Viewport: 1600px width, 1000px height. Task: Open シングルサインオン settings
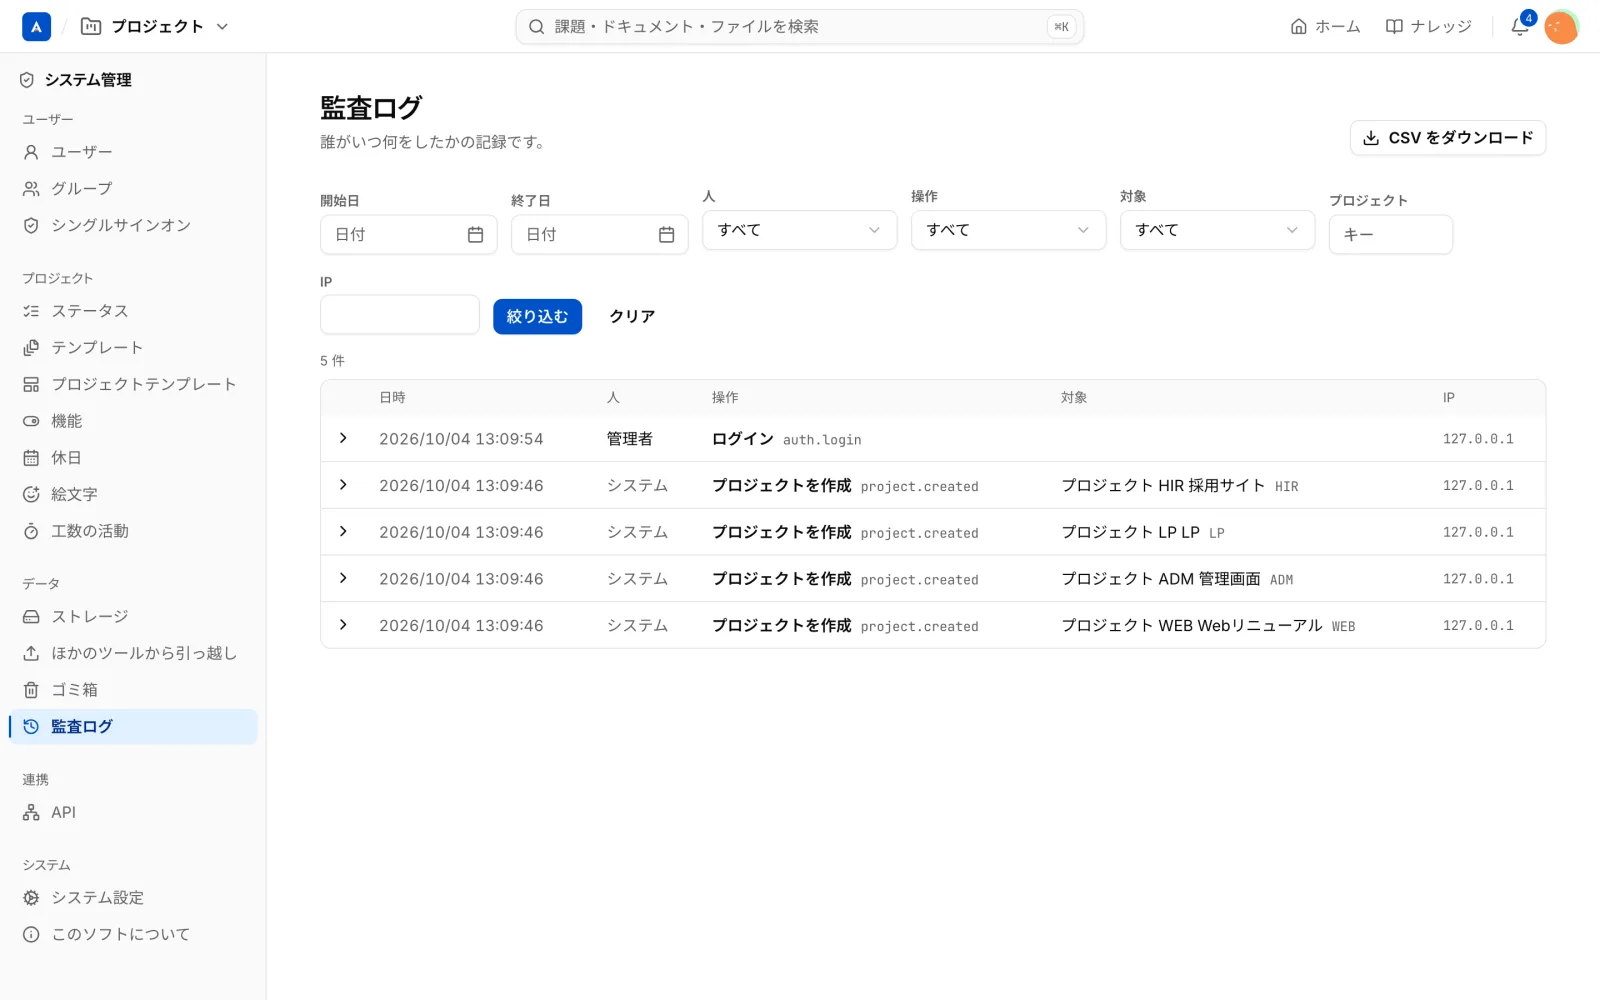coord(133,226)
